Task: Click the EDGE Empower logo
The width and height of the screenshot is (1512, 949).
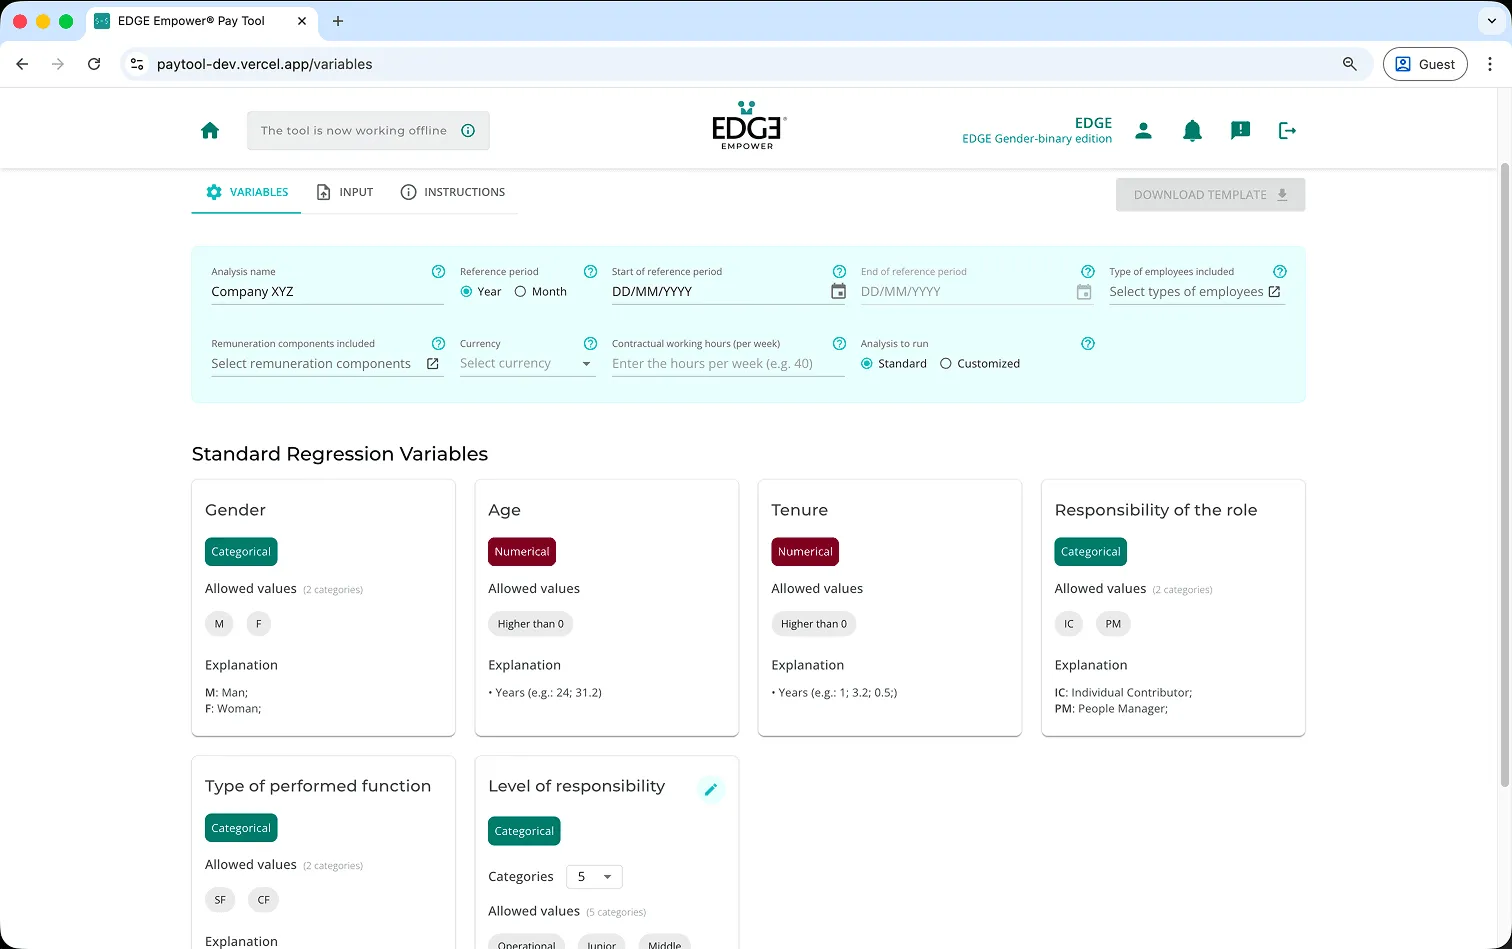Action: (748, 125)
